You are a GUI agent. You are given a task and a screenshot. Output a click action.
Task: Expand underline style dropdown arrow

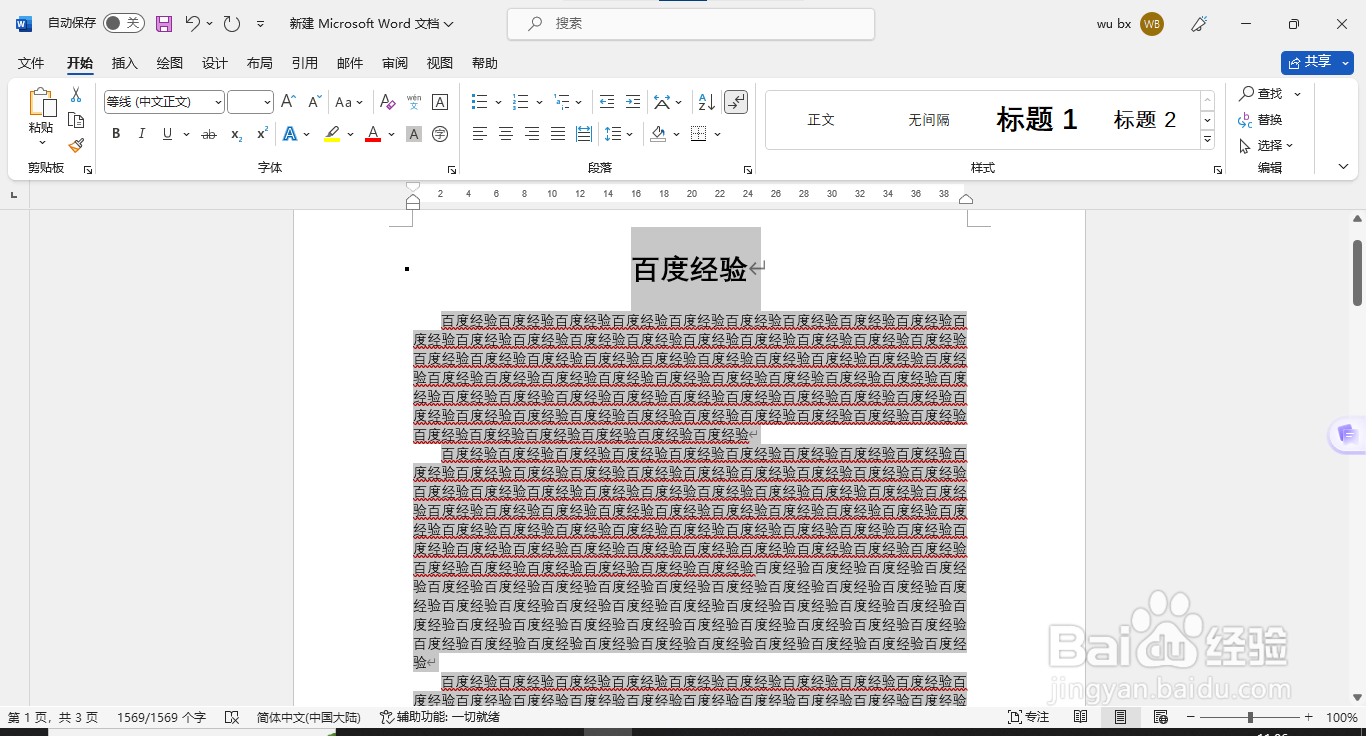coord(185,134)
